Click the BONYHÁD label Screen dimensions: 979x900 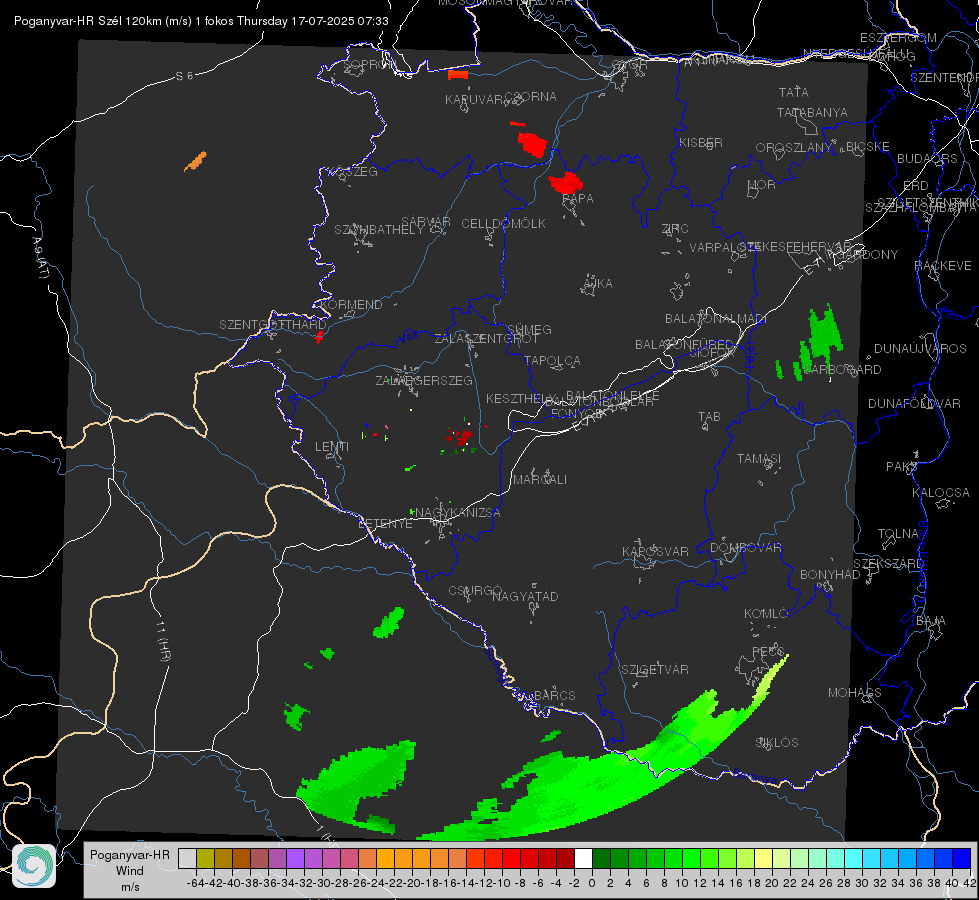coord(830,575)
